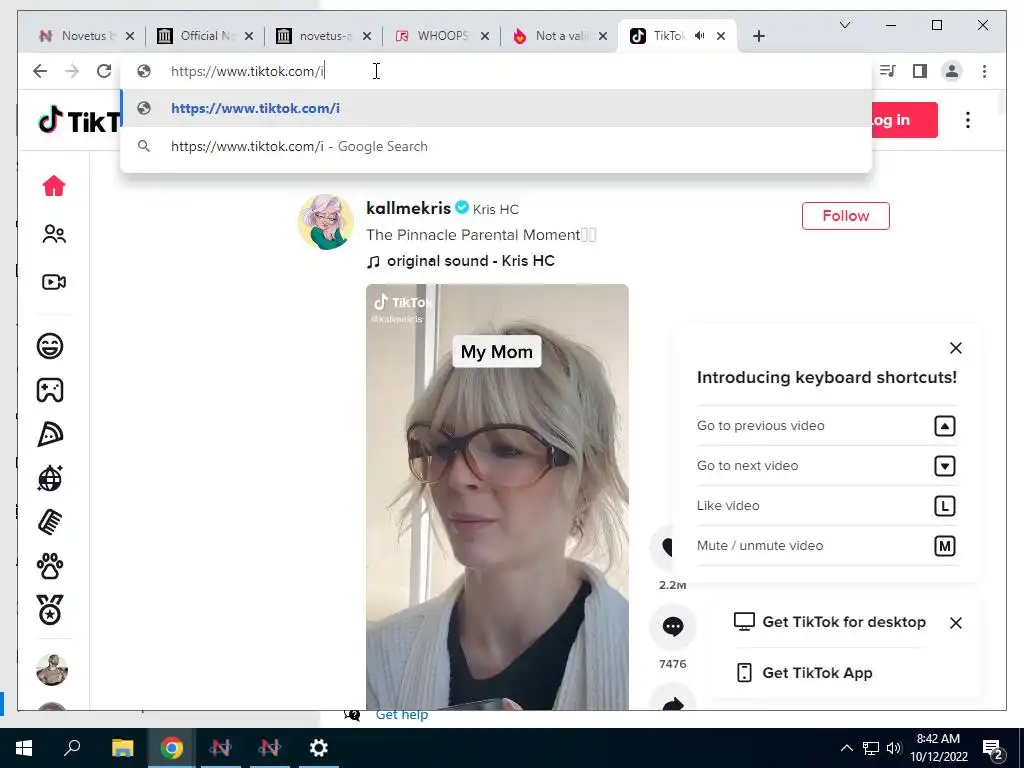This screenshot has width=1024, height=768.
Task: Open Chrome three-dot menu
Action: (984, 71)
